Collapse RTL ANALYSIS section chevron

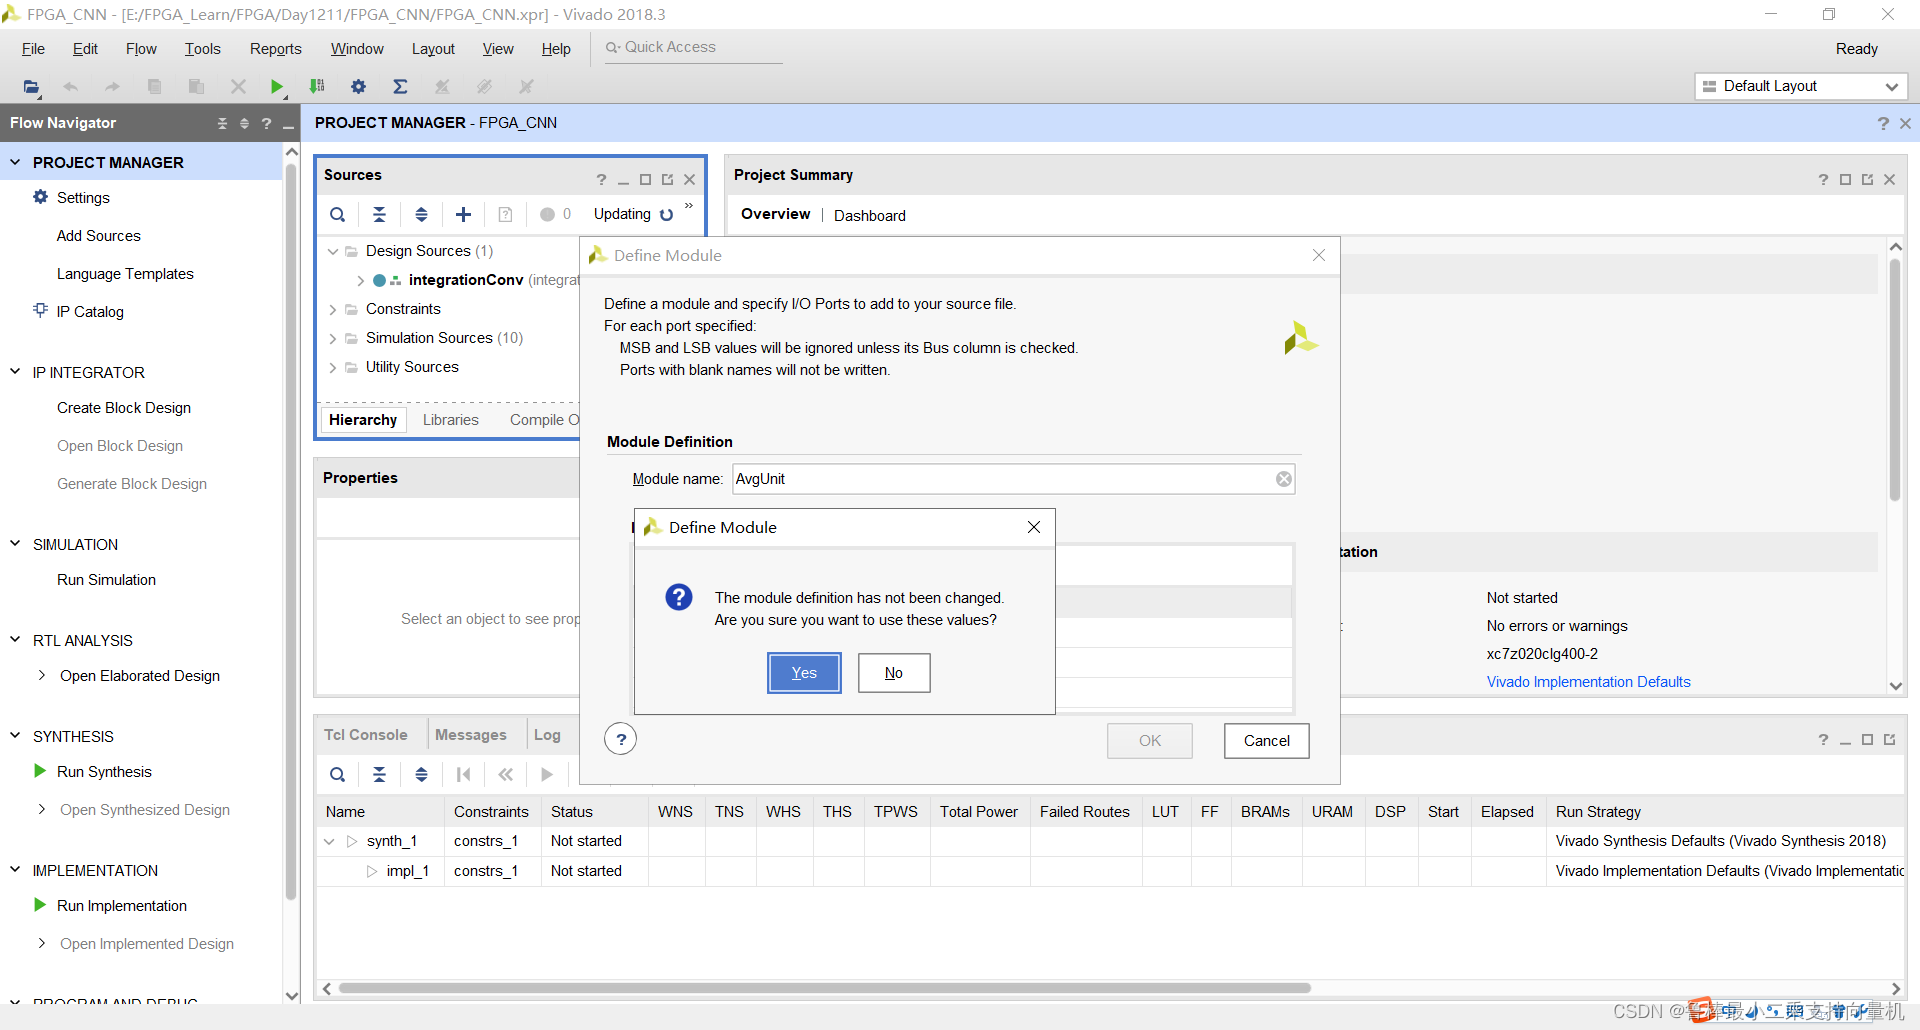[15, 639]
